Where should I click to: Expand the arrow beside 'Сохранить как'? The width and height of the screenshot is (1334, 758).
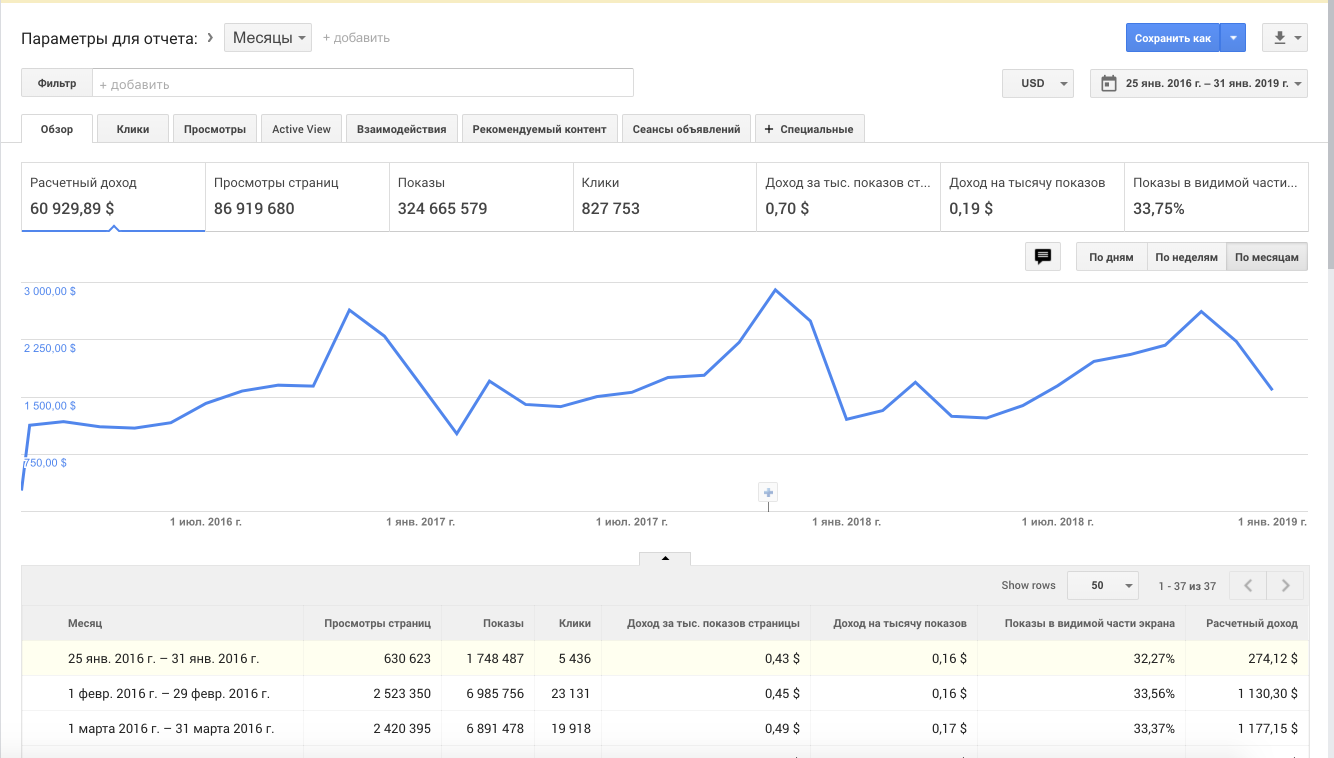[1233, 38]
